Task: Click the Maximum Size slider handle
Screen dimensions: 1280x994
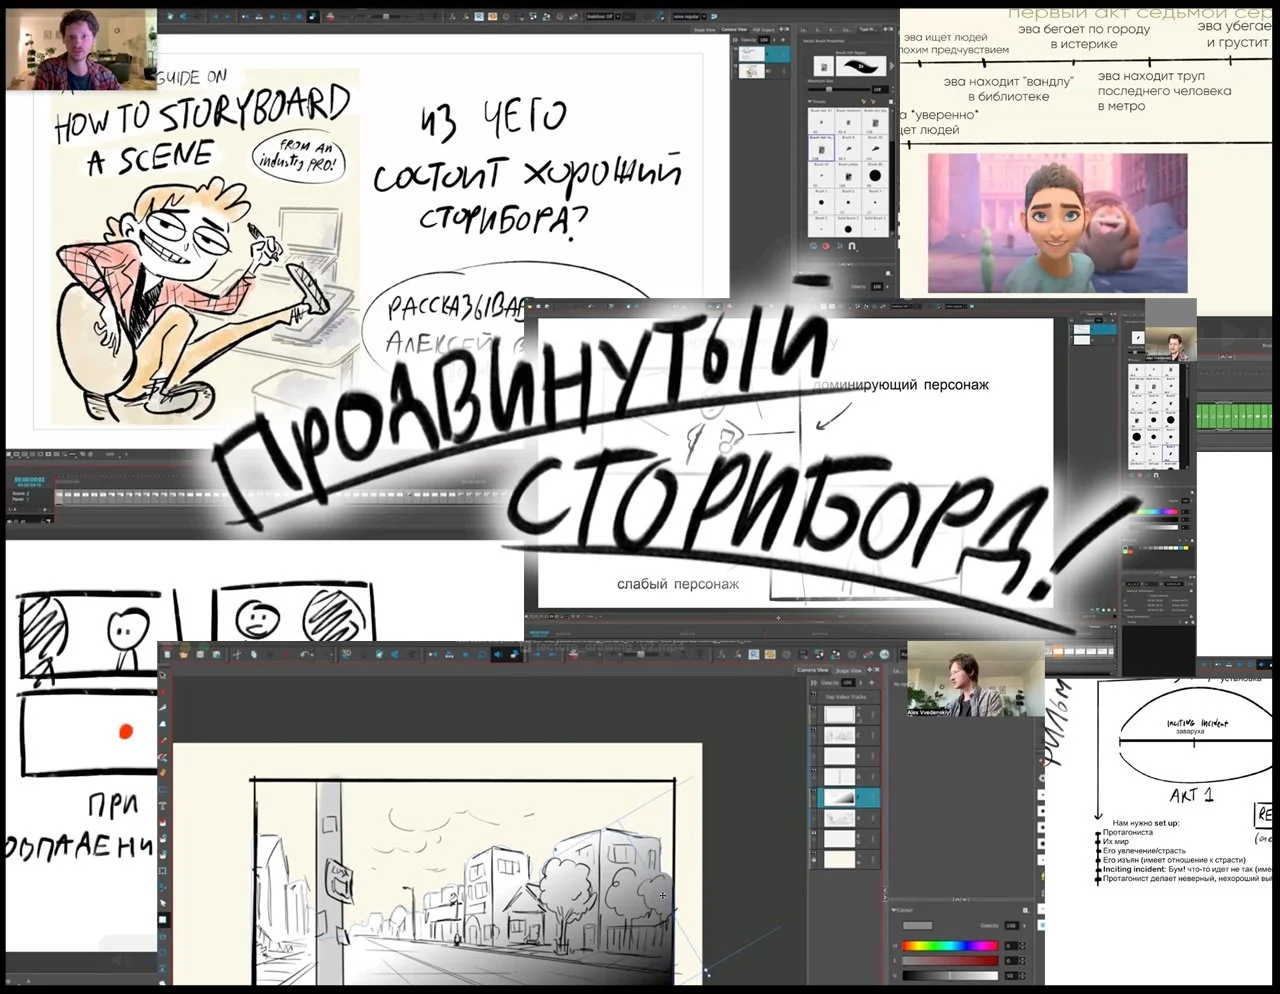Action: (829, 89)
